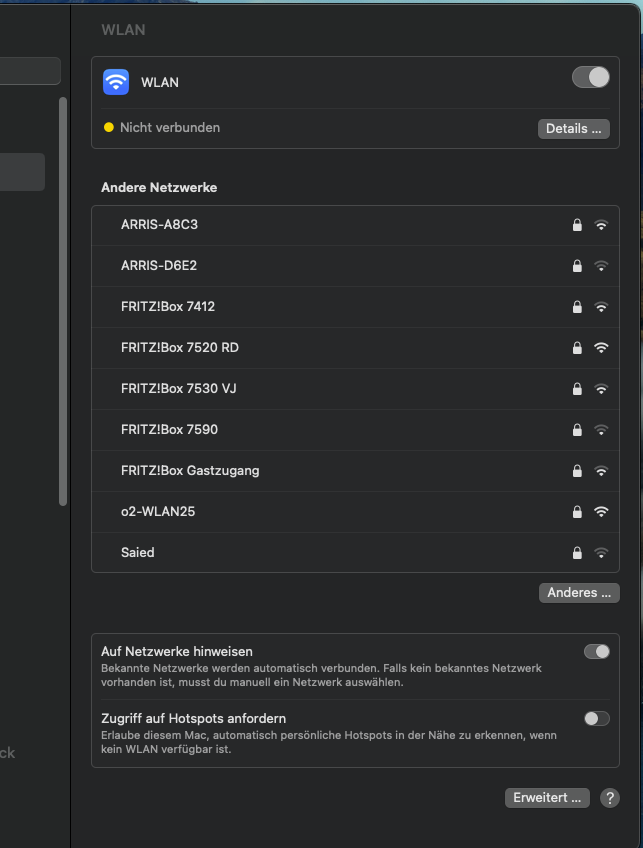Screen dimensions: 643x848
Task: Open the Details… button
Action: [573, 129]
